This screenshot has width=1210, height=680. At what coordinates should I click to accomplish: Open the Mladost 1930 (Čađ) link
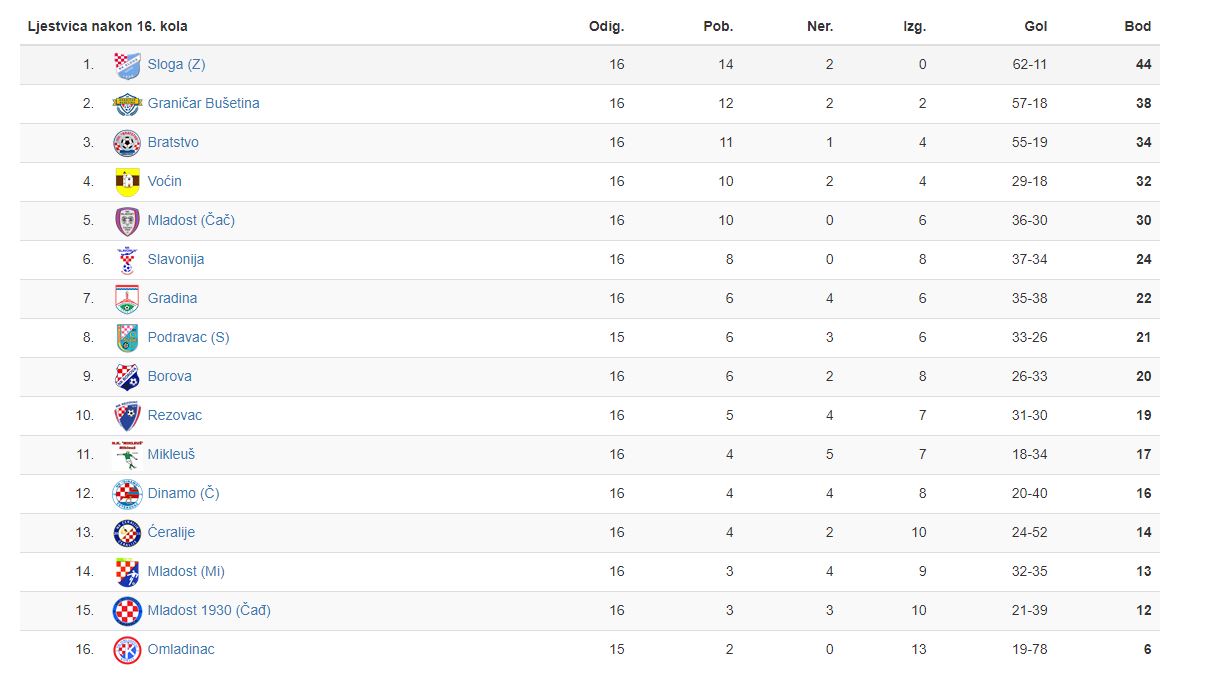209,610
